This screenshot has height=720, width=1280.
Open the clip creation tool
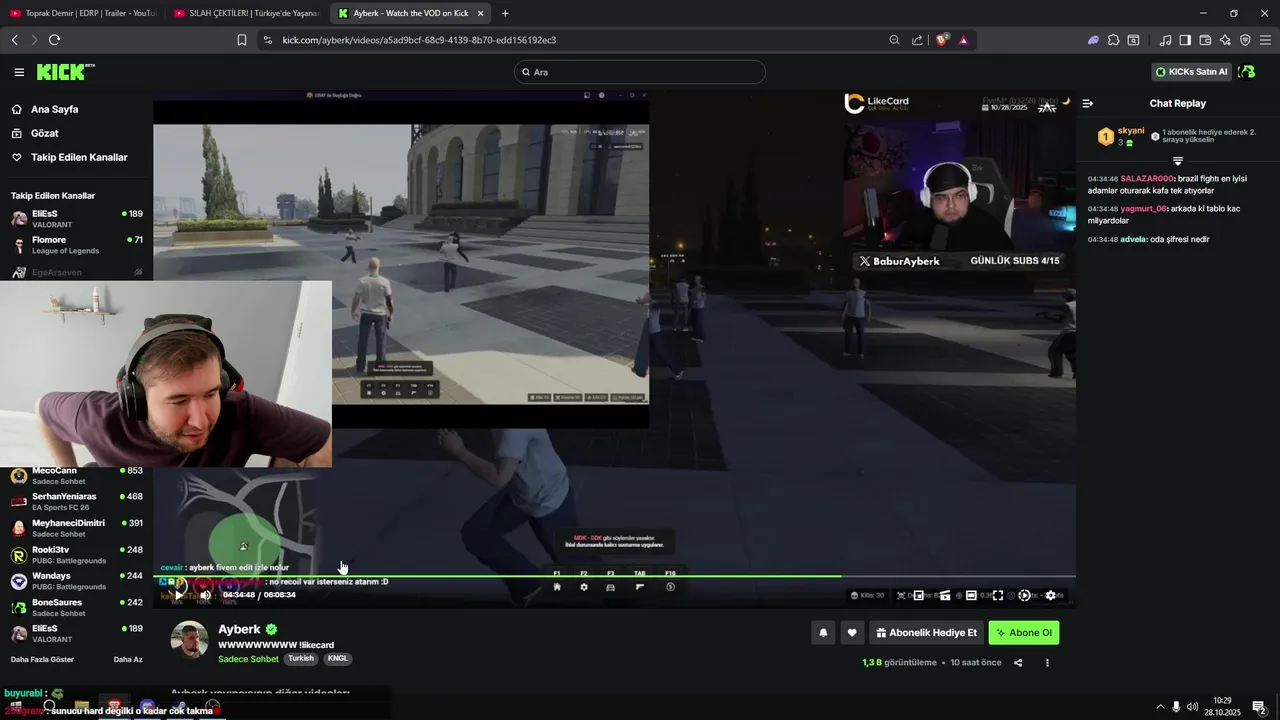(x=945, y=595)
